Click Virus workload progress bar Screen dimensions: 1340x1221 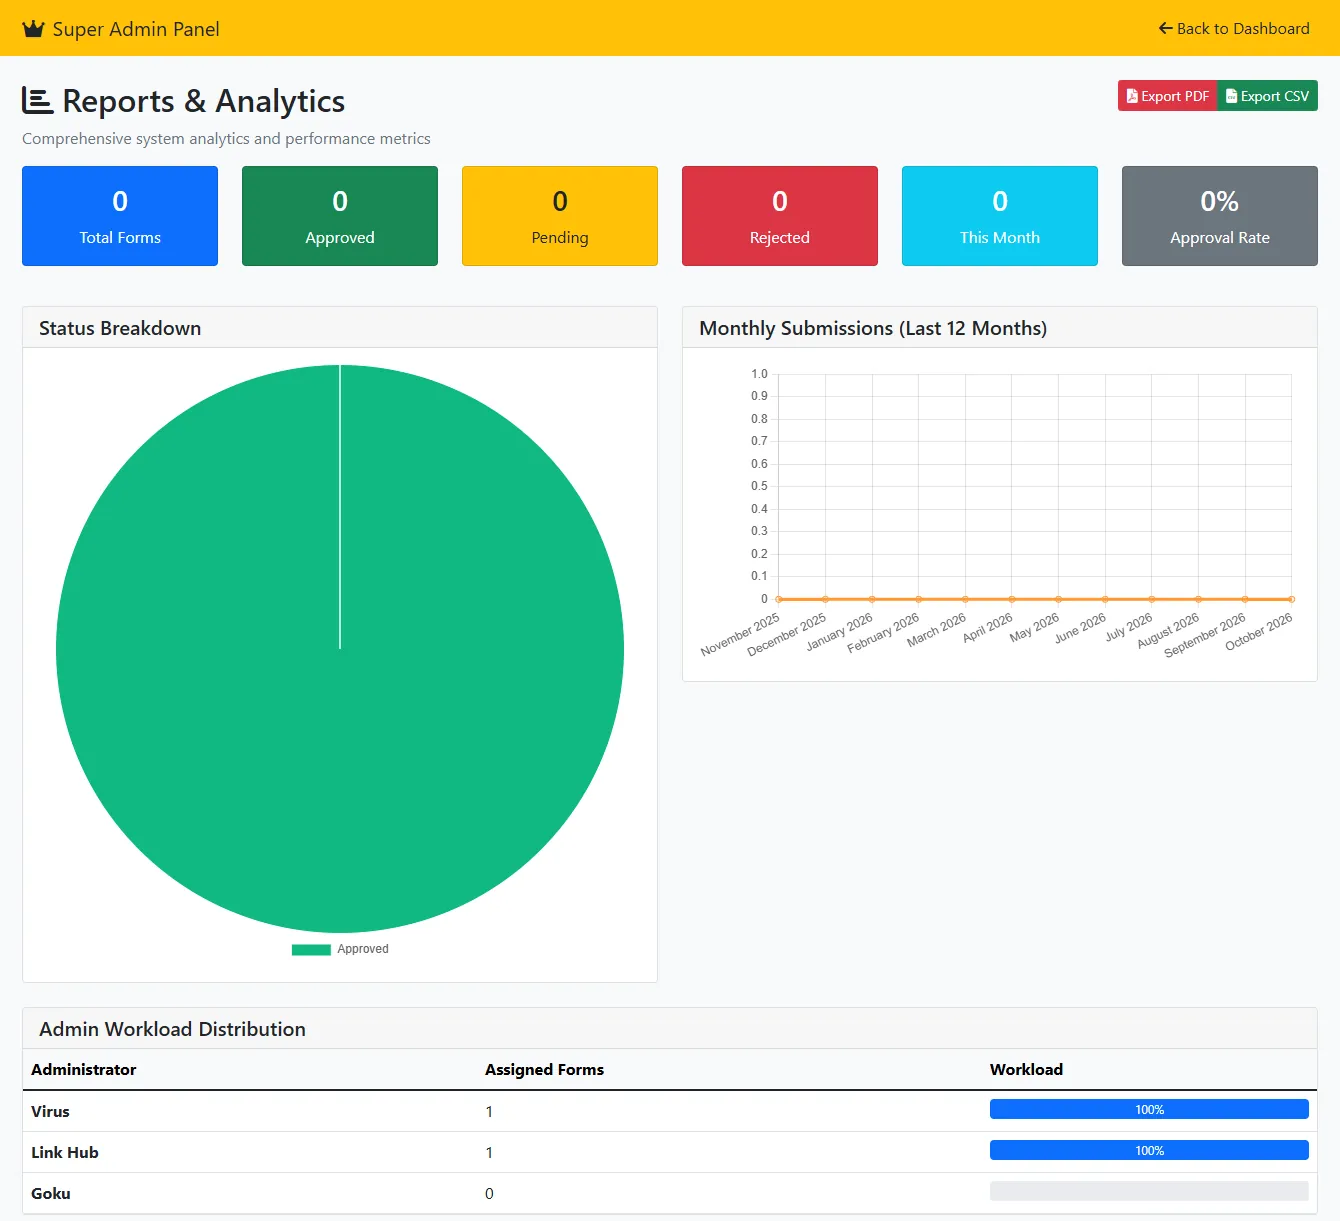(1149, 1109)
